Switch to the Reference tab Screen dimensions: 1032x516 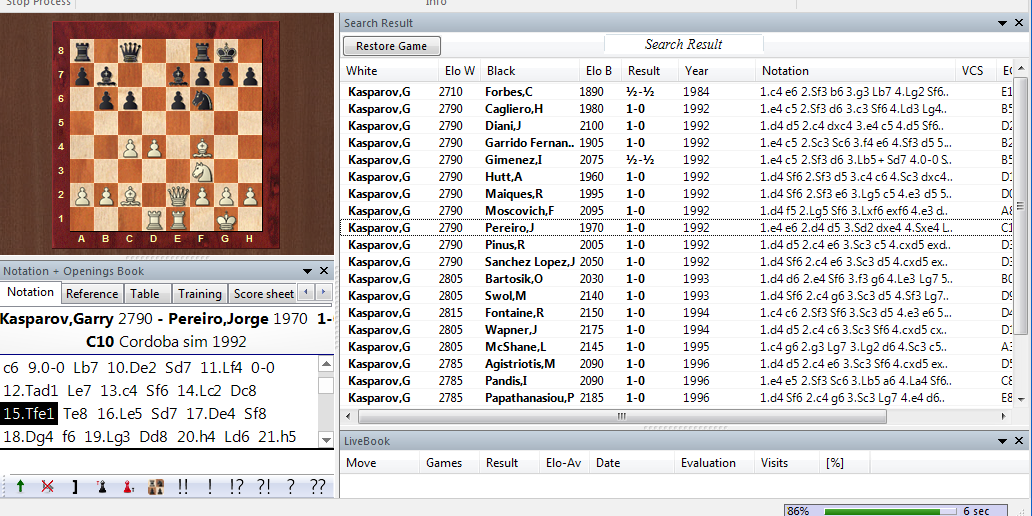coord(92,294)
